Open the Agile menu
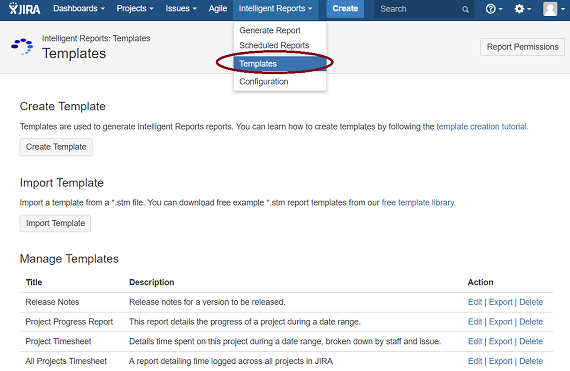This screenshot has width=570, height=371. tap(218, 8)
